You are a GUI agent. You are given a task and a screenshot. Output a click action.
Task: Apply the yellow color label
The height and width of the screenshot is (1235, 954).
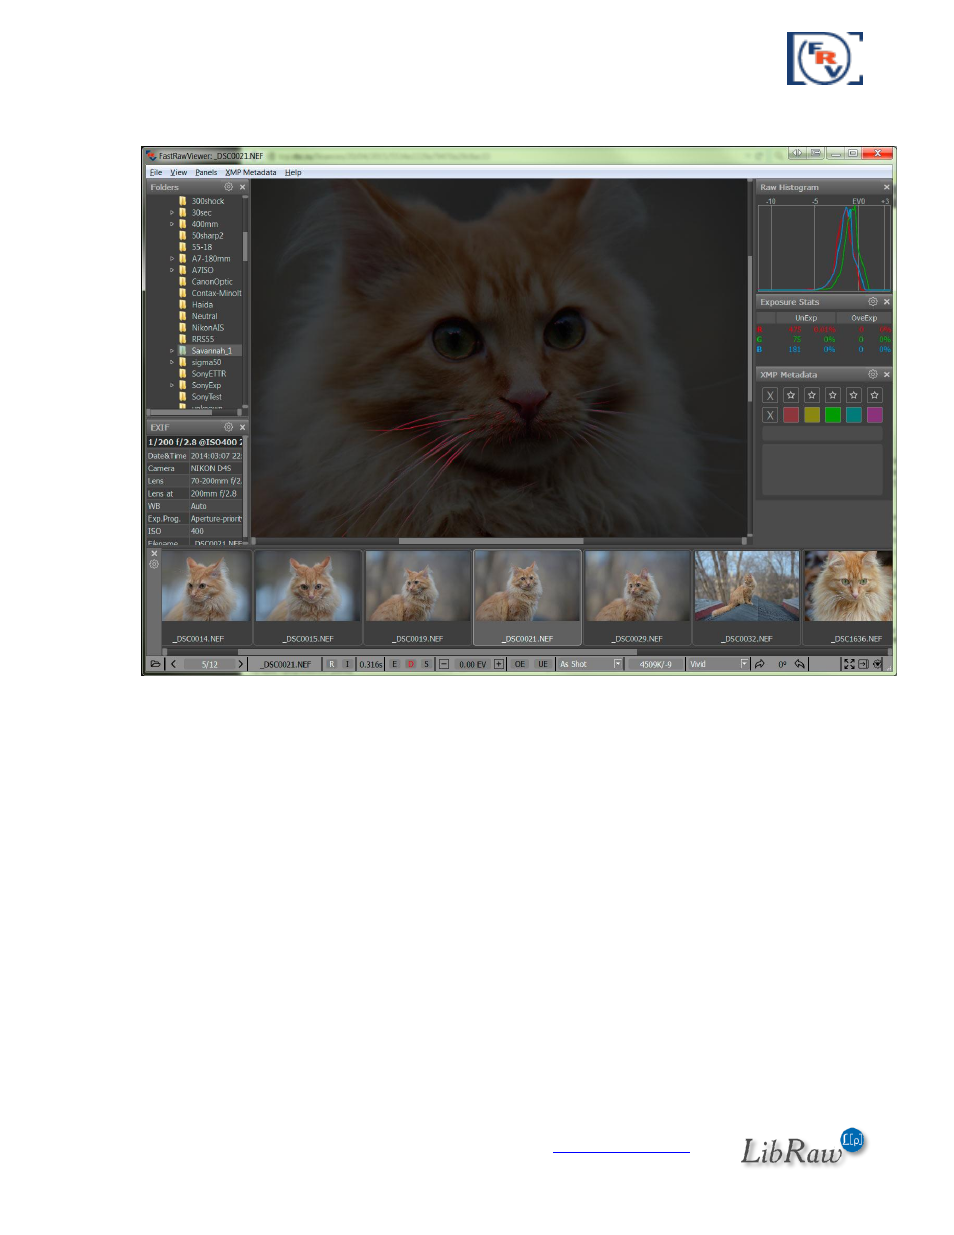(x=812, y=415)
